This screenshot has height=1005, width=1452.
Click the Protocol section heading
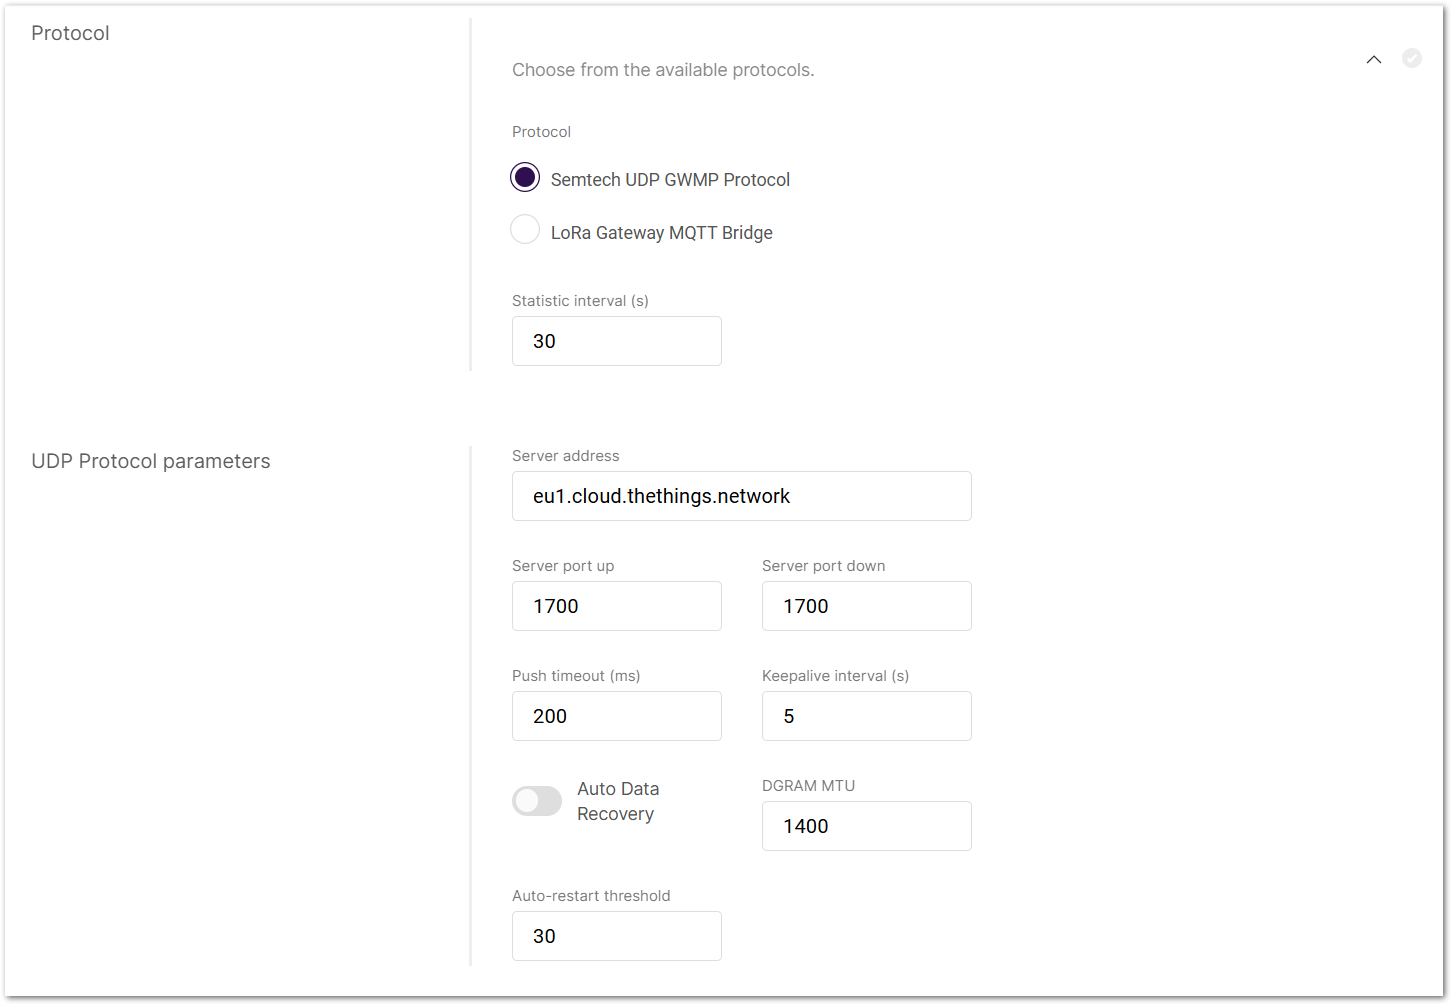point(70,33)
